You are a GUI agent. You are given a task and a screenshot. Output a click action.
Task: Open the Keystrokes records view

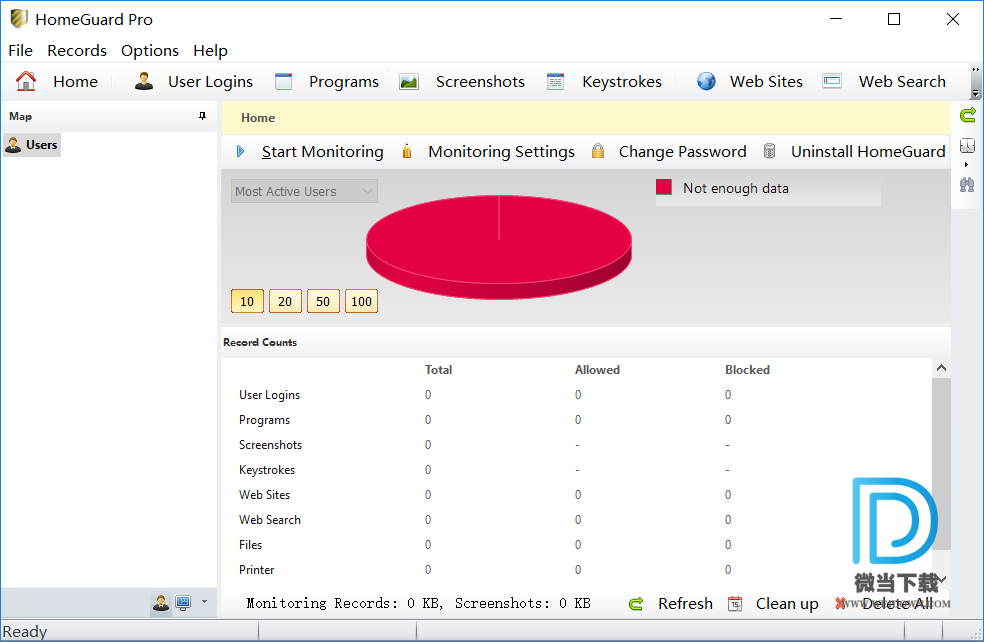tap(622, 82)
